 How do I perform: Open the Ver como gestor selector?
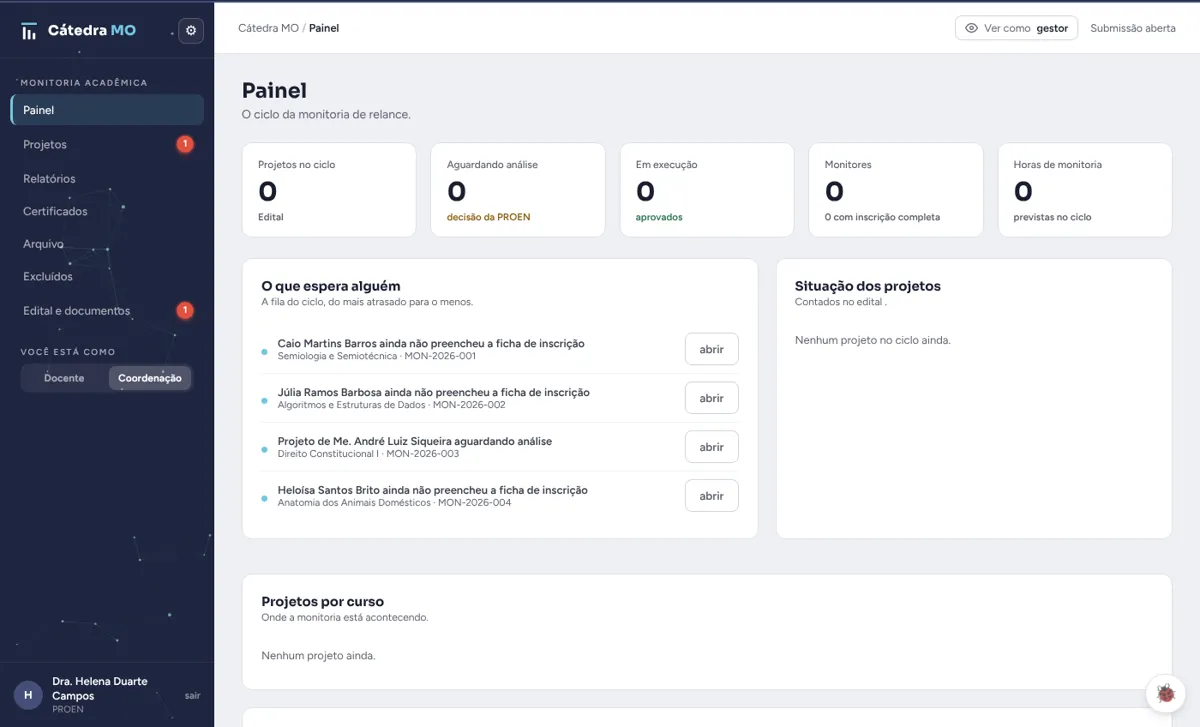(x=1016, y=28)
